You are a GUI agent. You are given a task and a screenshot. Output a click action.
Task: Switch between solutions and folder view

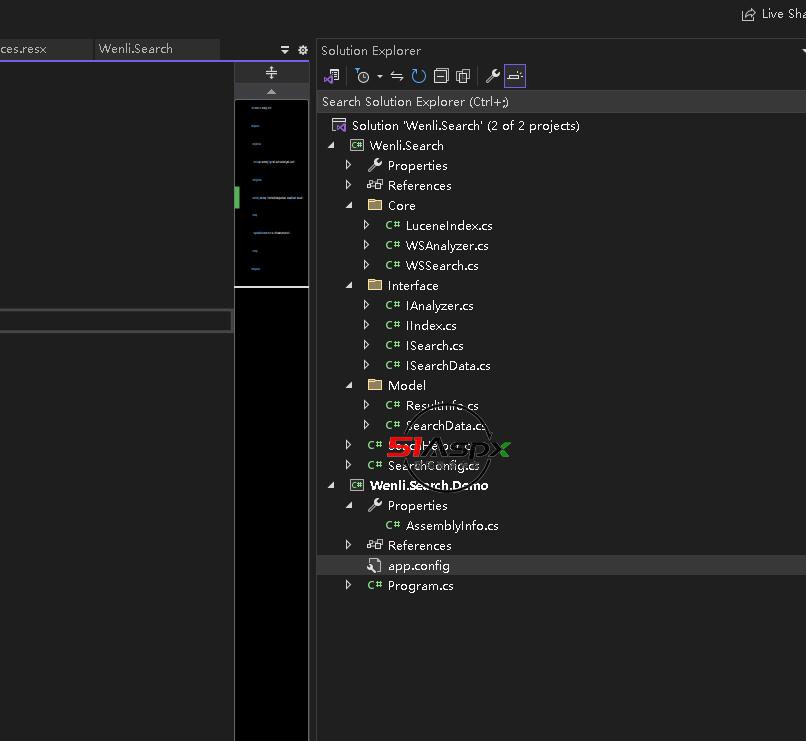click(x=332, y=77)
